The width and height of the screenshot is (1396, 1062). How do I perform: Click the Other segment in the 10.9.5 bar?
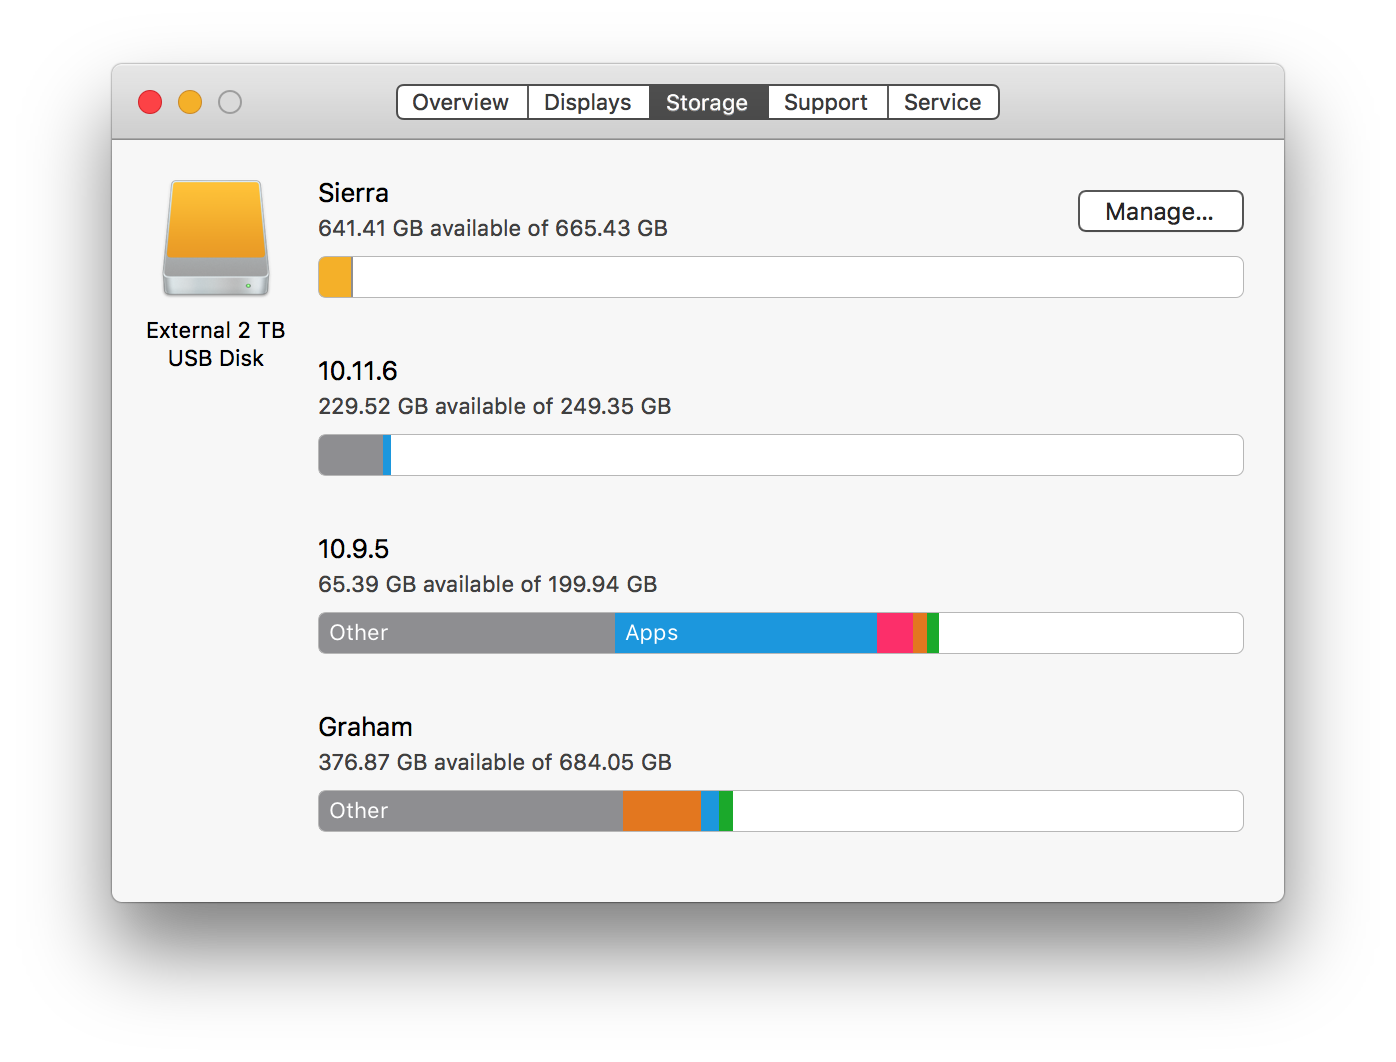tap(467, 633)
